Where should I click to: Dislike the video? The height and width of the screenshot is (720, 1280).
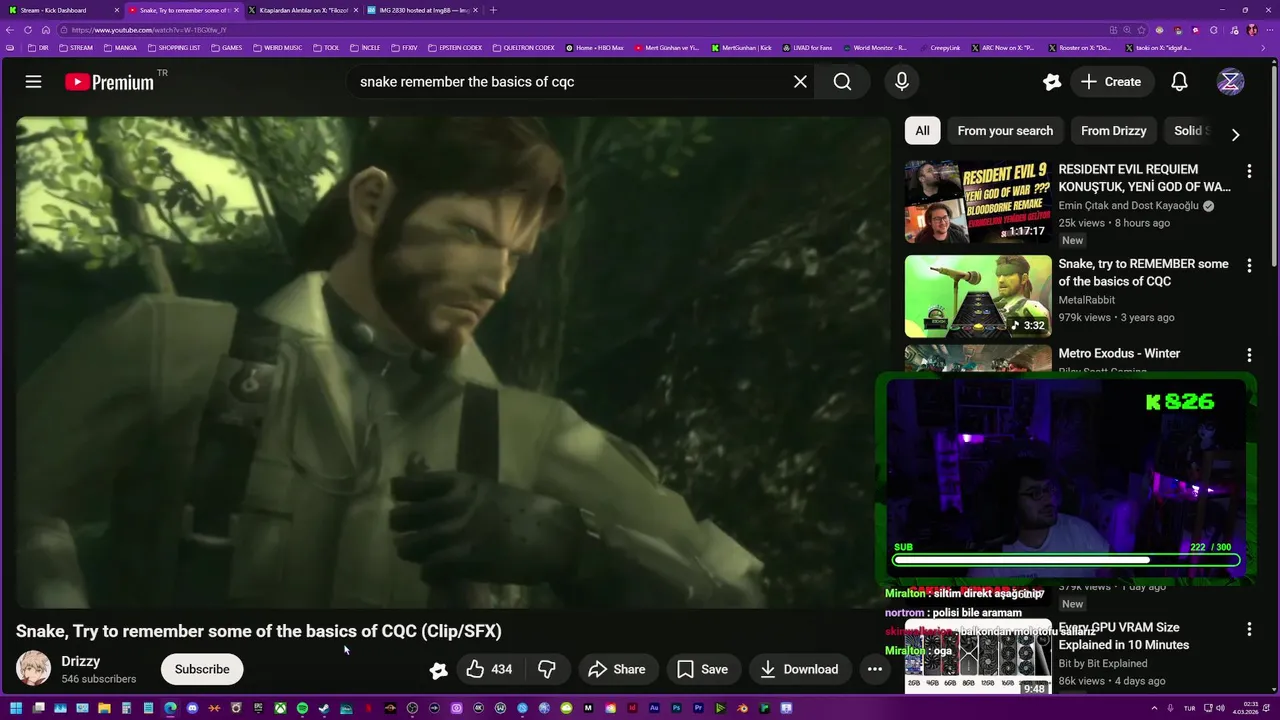click(x=546, y=669)
